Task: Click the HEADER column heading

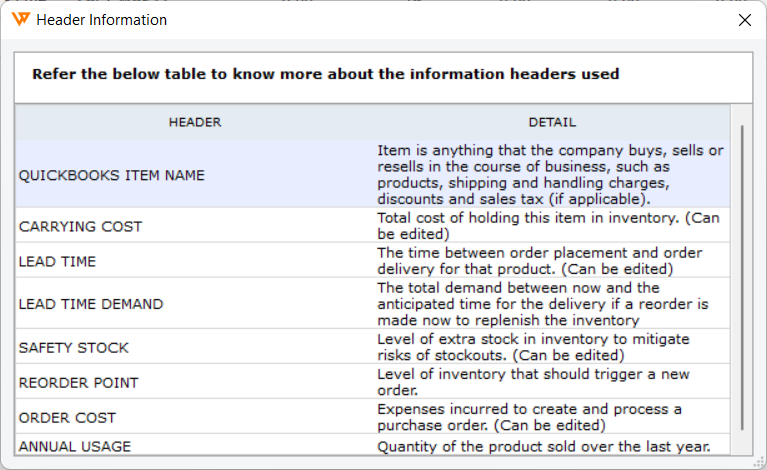Action: [x=195, y=122]
